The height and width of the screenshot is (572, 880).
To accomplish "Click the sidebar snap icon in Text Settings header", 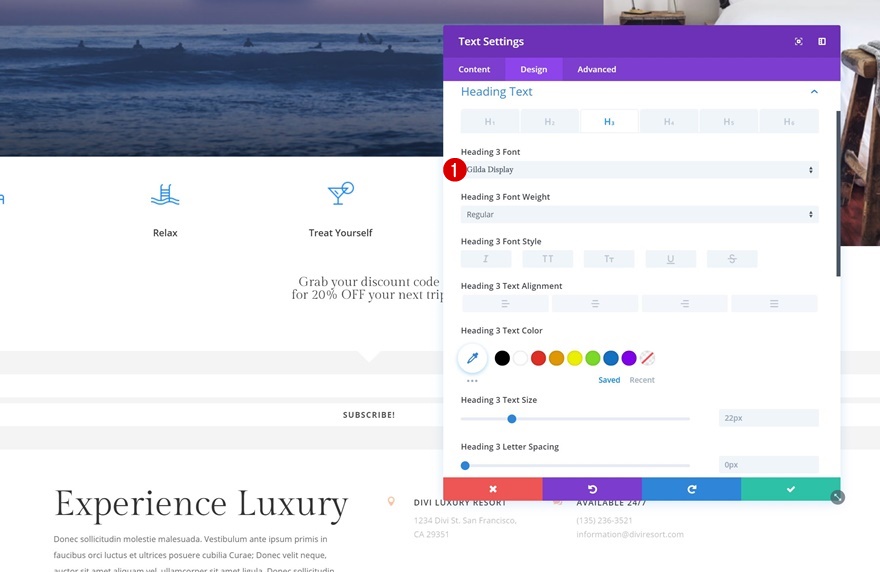I will coord(822,42).
